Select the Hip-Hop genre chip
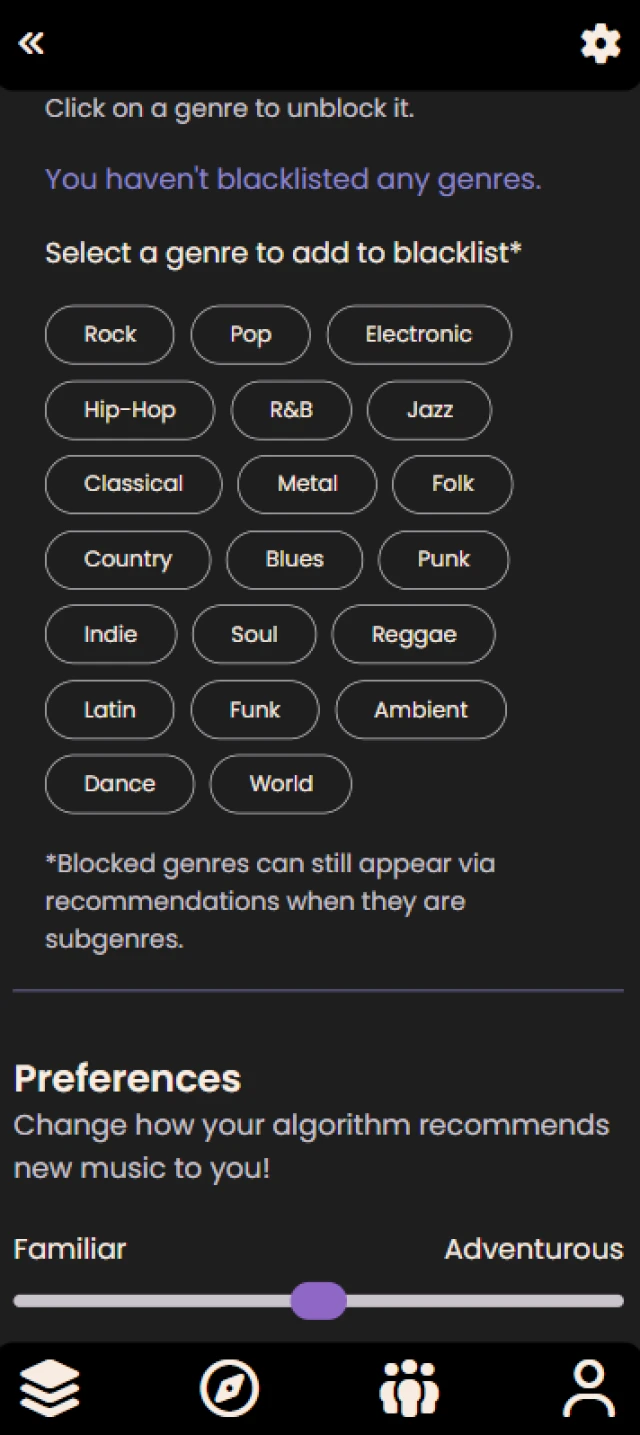 tap(130, 410)
